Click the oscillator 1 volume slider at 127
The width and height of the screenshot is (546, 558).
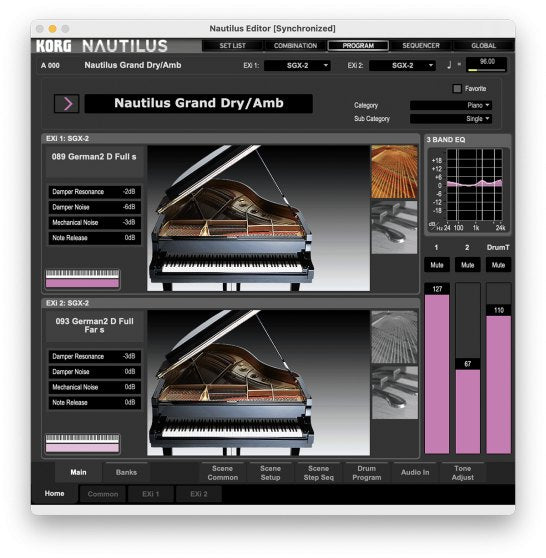pyautogui.click(x=437, y=368)
